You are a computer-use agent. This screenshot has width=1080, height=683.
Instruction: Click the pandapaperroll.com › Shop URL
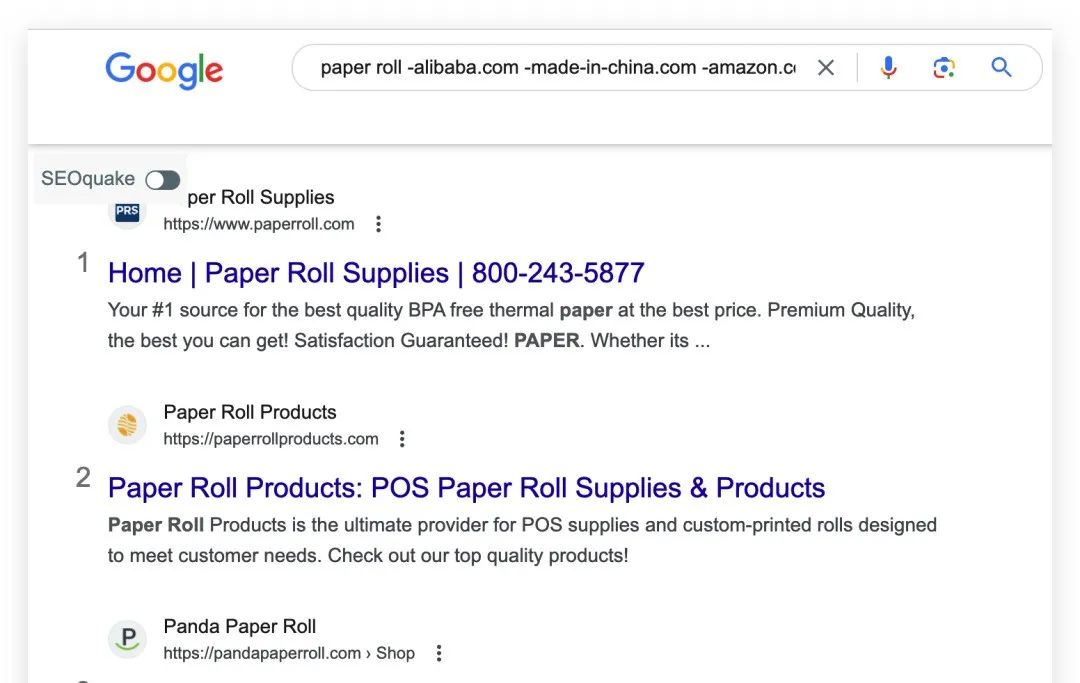(x=289, y=653)
